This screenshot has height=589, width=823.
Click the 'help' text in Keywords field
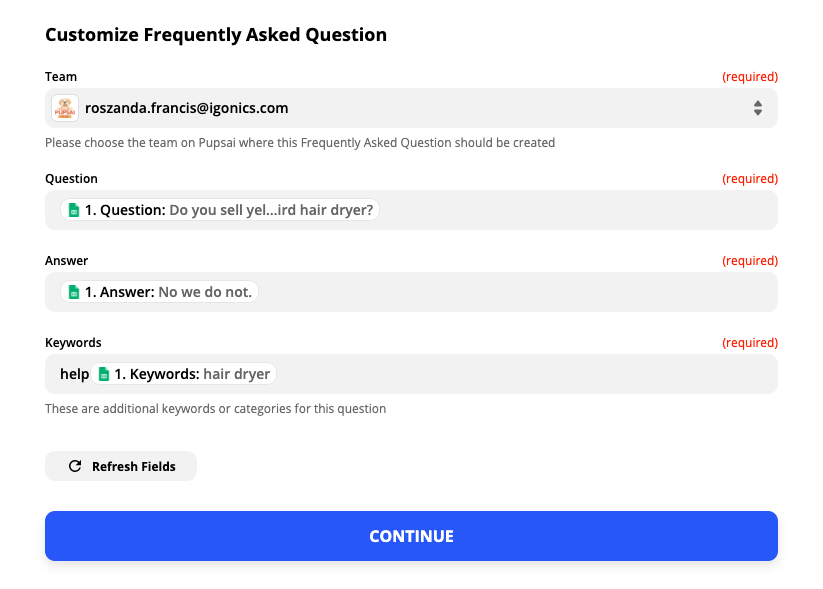(74, 374)
